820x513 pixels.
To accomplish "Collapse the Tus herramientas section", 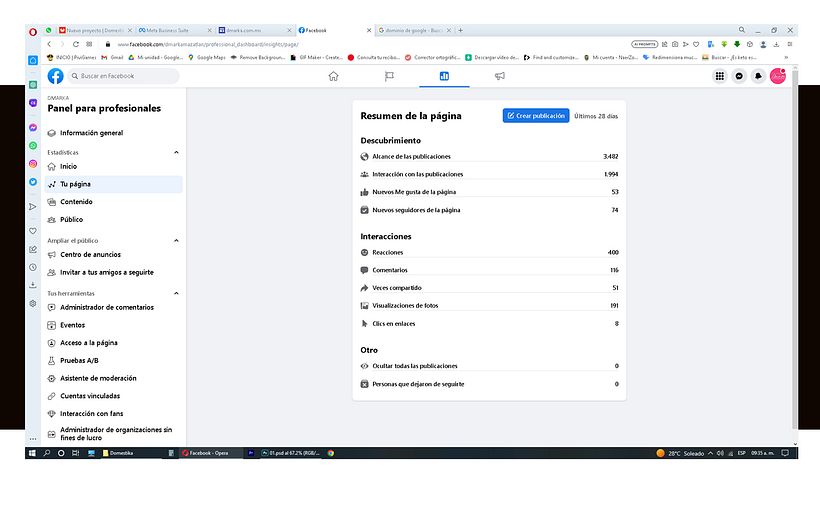I will [177, 293].
